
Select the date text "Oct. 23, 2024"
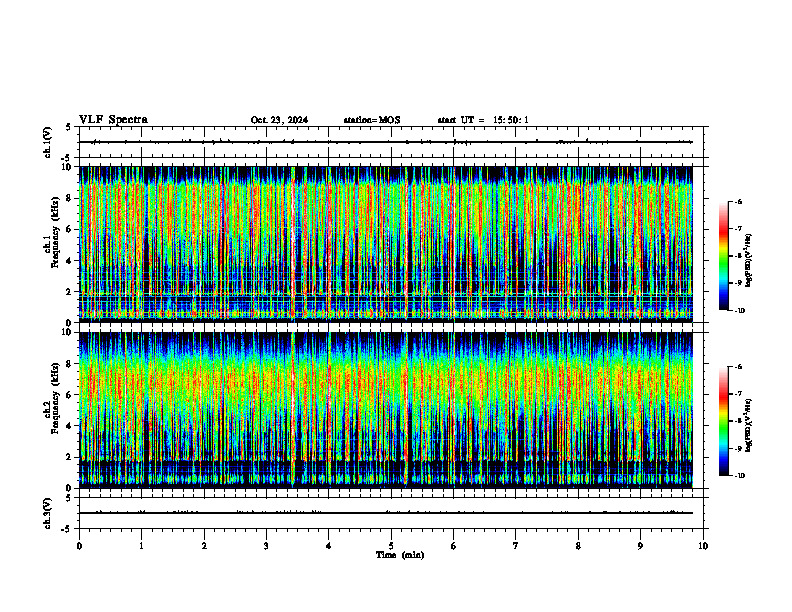click(279, 120)
